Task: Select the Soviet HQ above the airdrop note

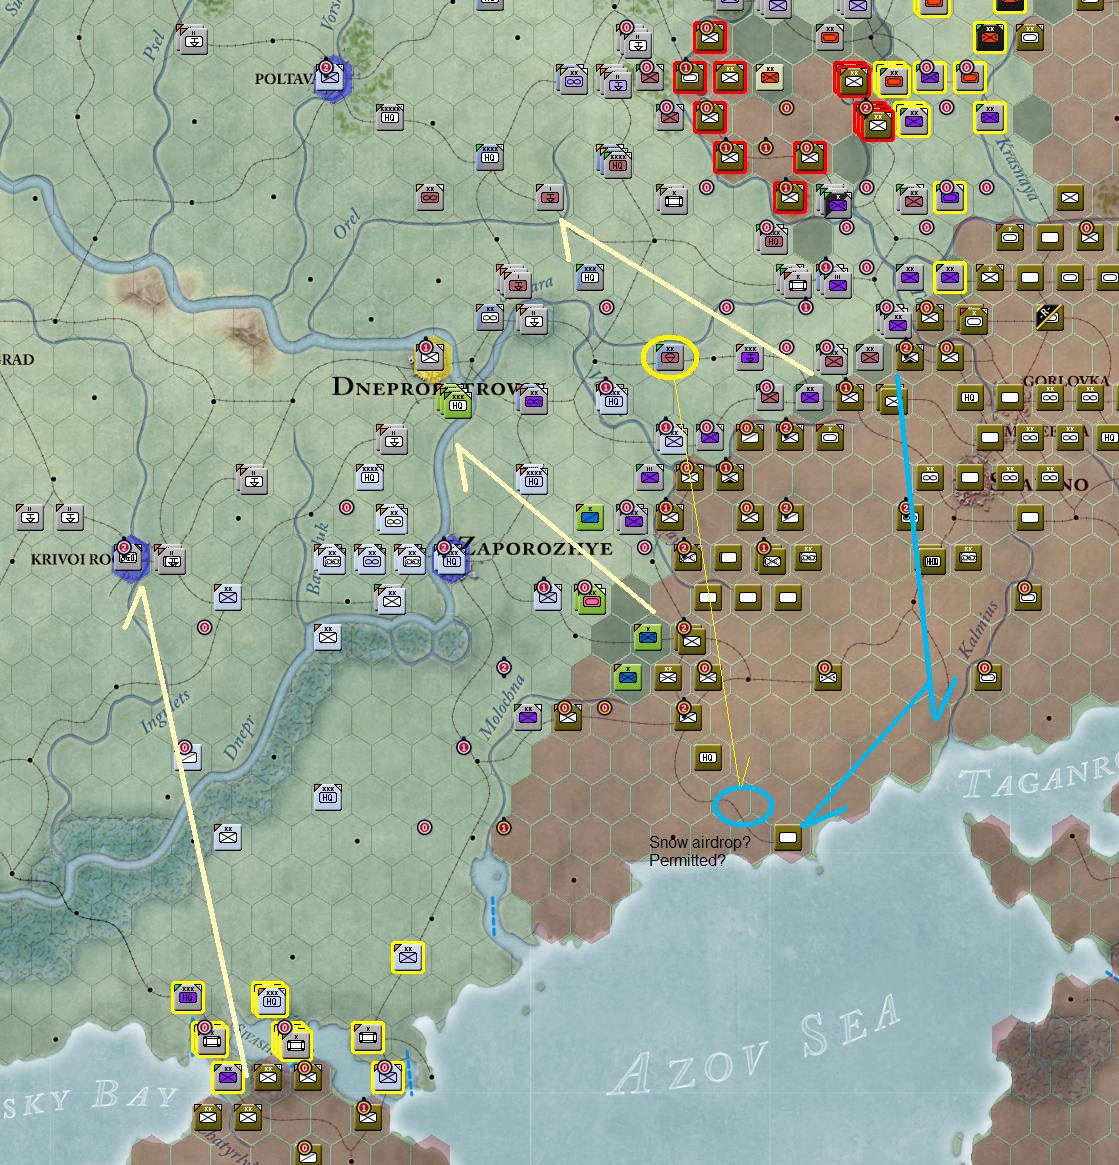Action: (707, 757)
